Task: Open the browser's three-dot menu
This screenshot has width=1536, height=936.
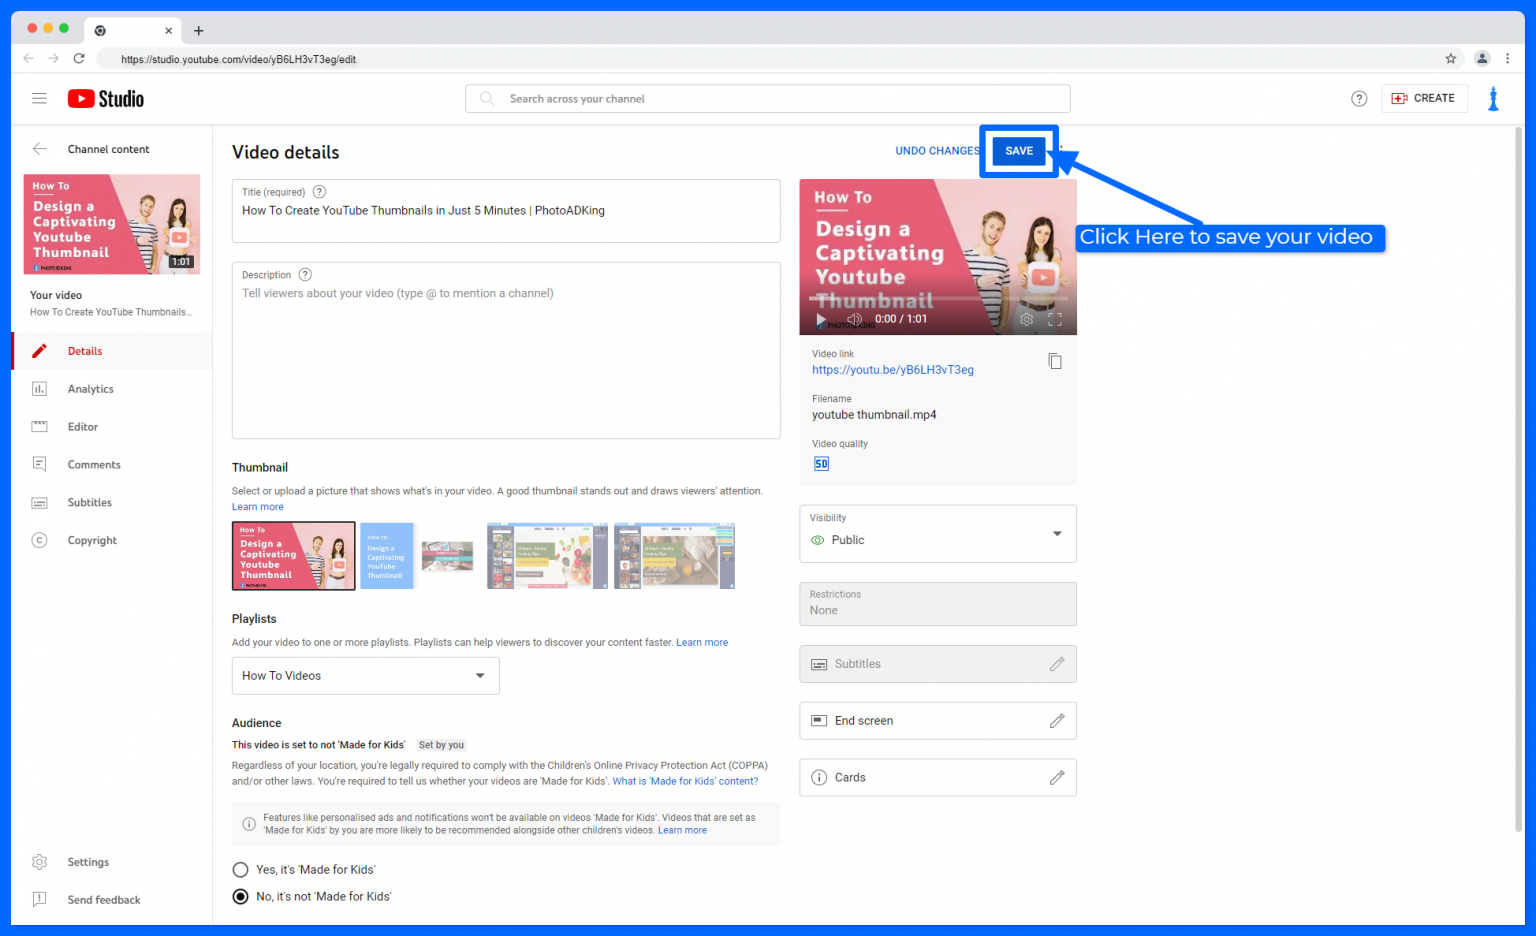Action: click(1508, 58)
